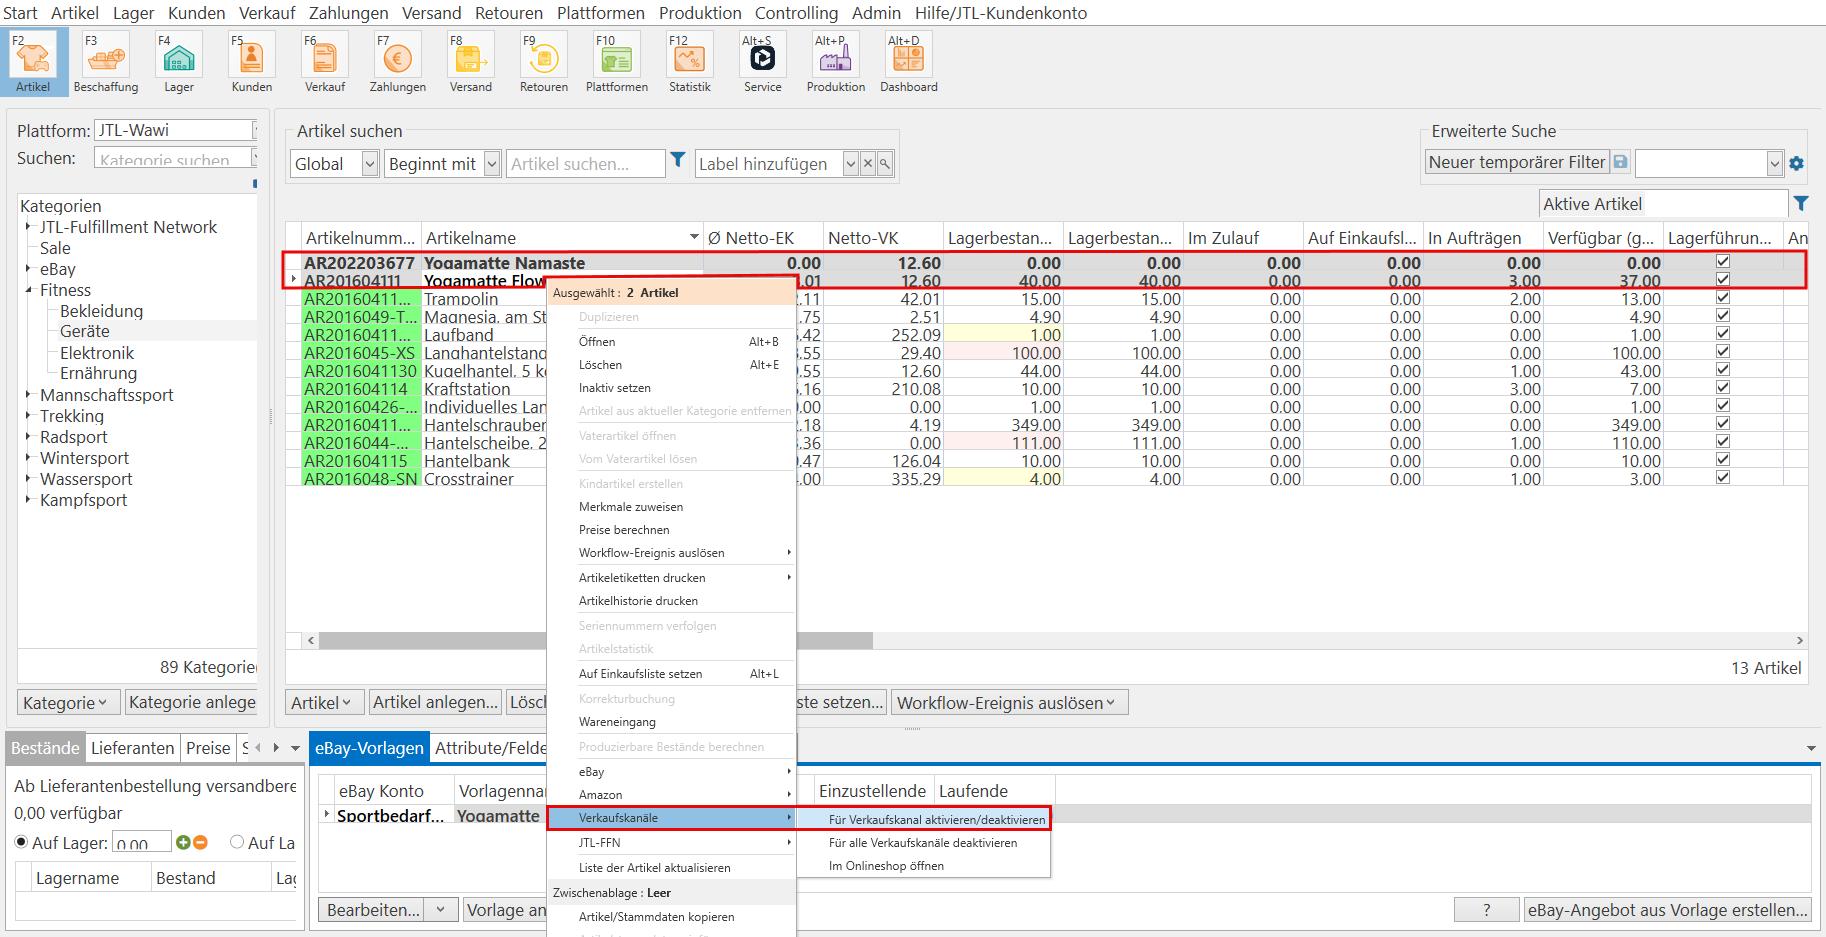Toggle Lagerführung checkbox in Crosstrainer row
The image size is (1826, 937).
tap(1722, 478)
